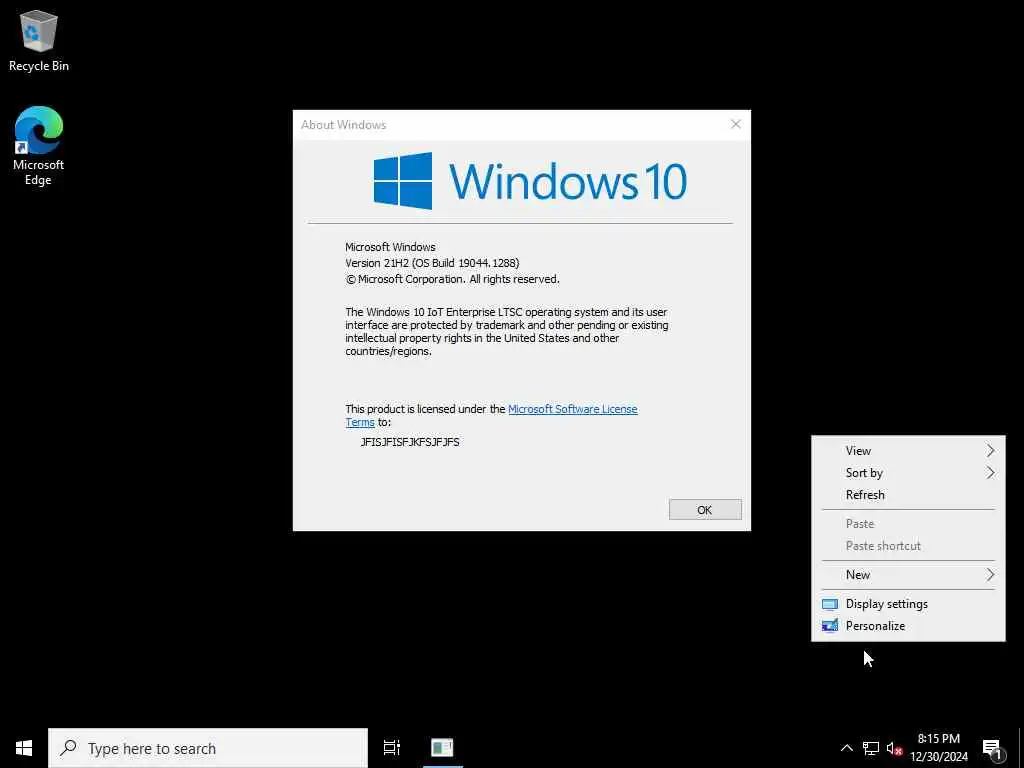This screenshot has width=1024, height=768.
Task: Open the clock showing 8:15 PM
Action: [x=939, y=748]
